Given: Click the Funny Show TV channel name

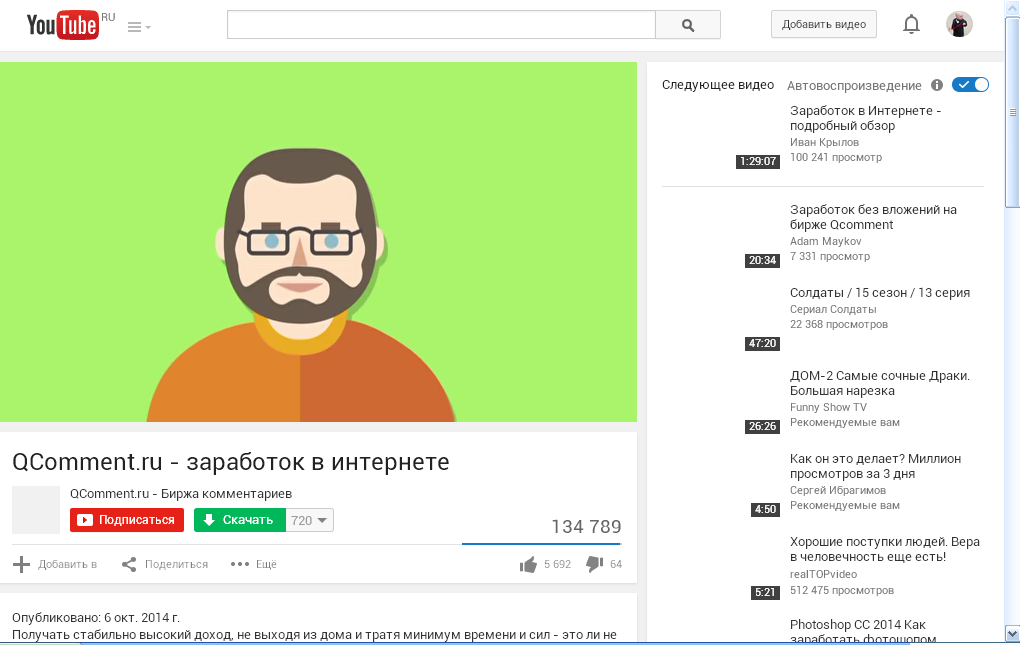Looking at the screenshot, I should [828, 407].
